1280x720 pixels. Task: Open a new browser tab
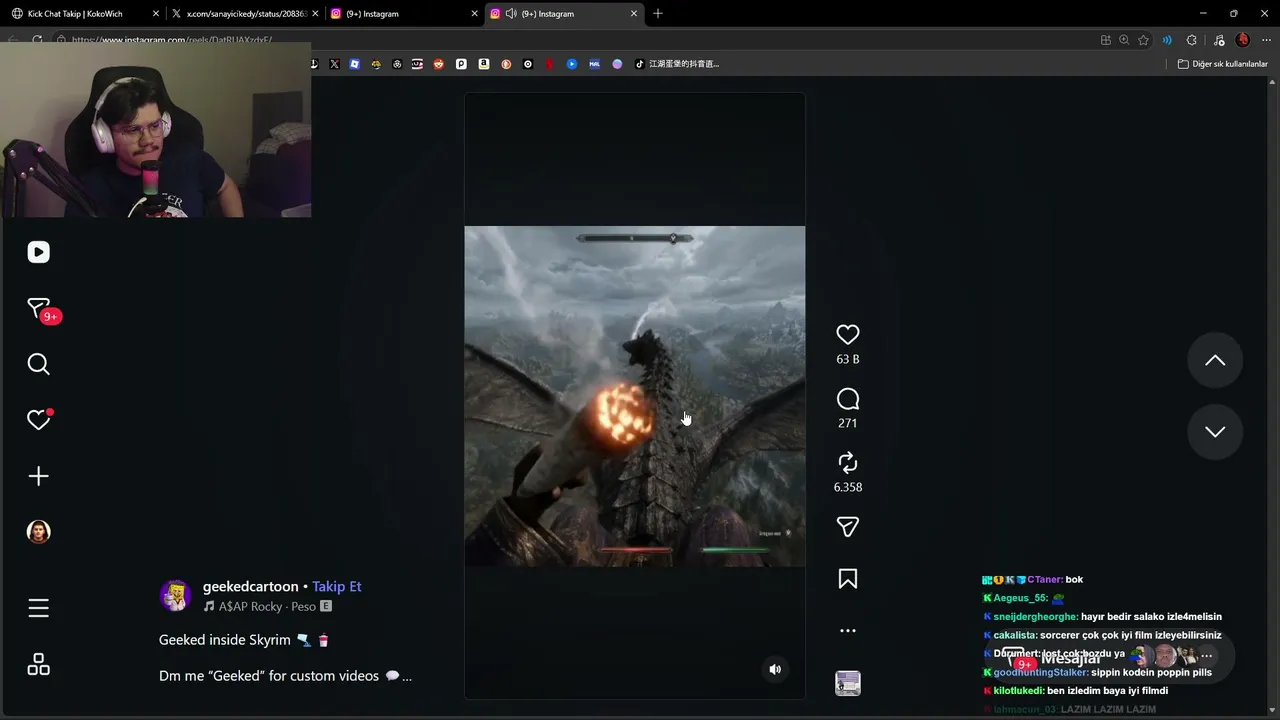(658, 14)
